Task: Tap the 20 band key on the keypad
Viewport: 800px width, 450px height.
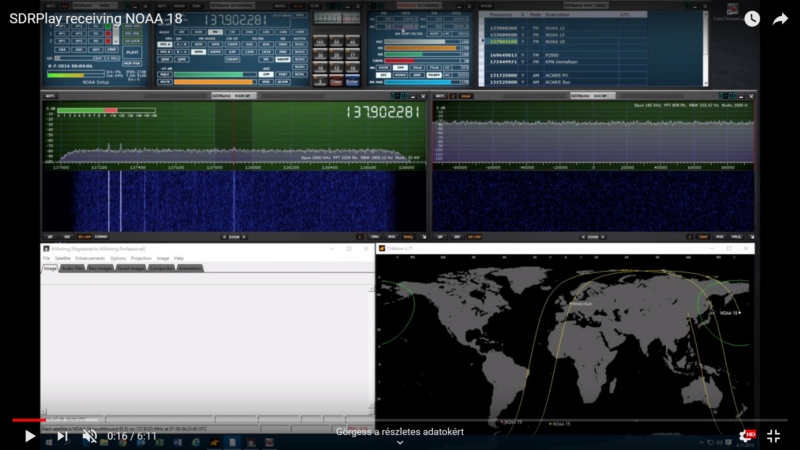Action: click(x=336, y=54)
